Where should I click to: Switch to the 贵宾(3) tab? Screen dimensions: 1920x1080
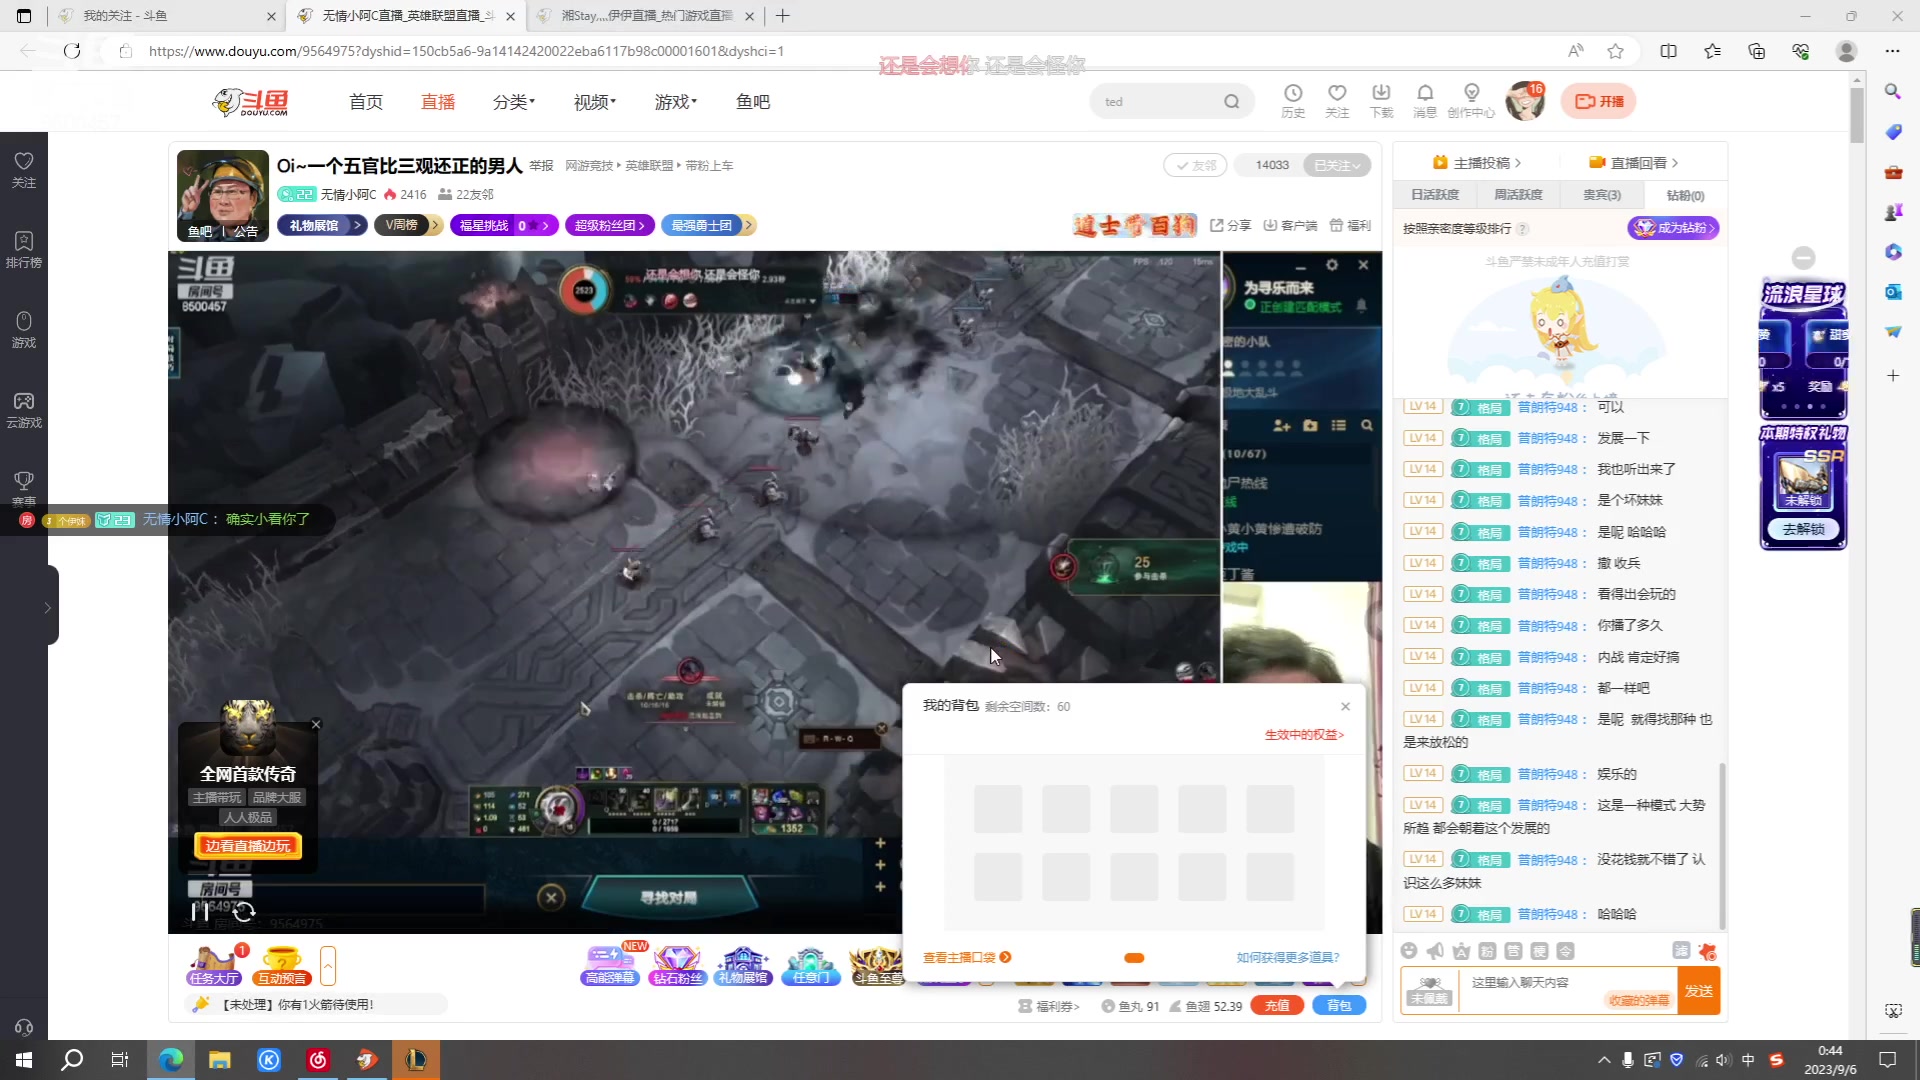point(1602,195)
